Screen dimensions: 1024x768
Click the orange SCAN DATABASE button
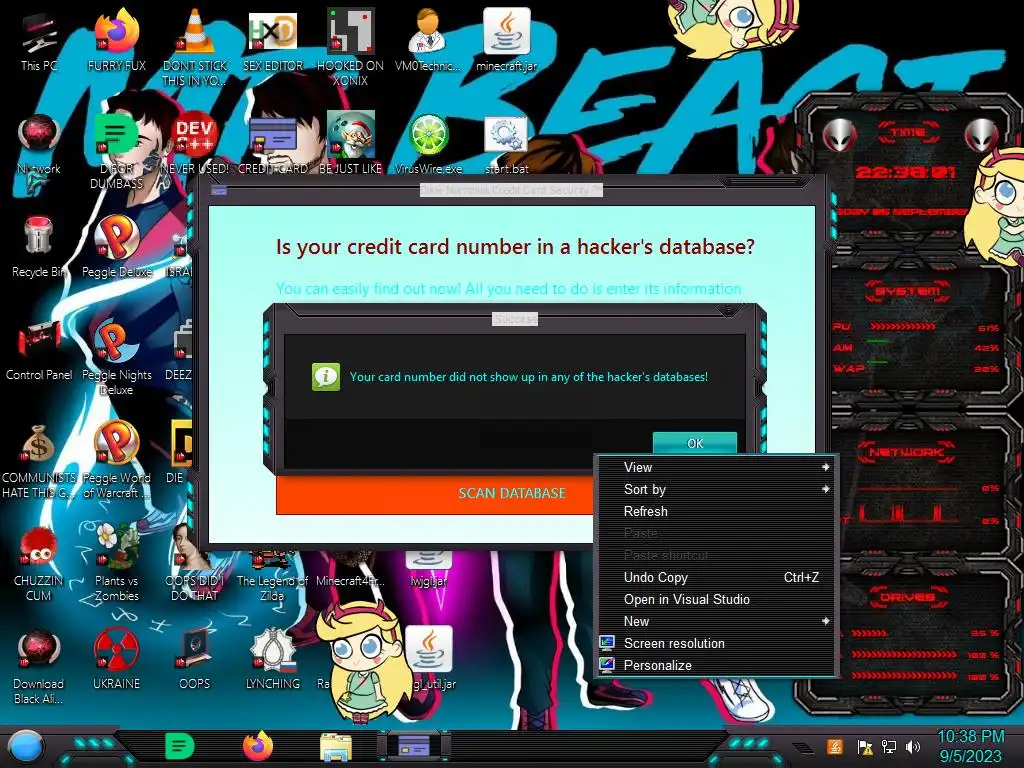(435, 494)
